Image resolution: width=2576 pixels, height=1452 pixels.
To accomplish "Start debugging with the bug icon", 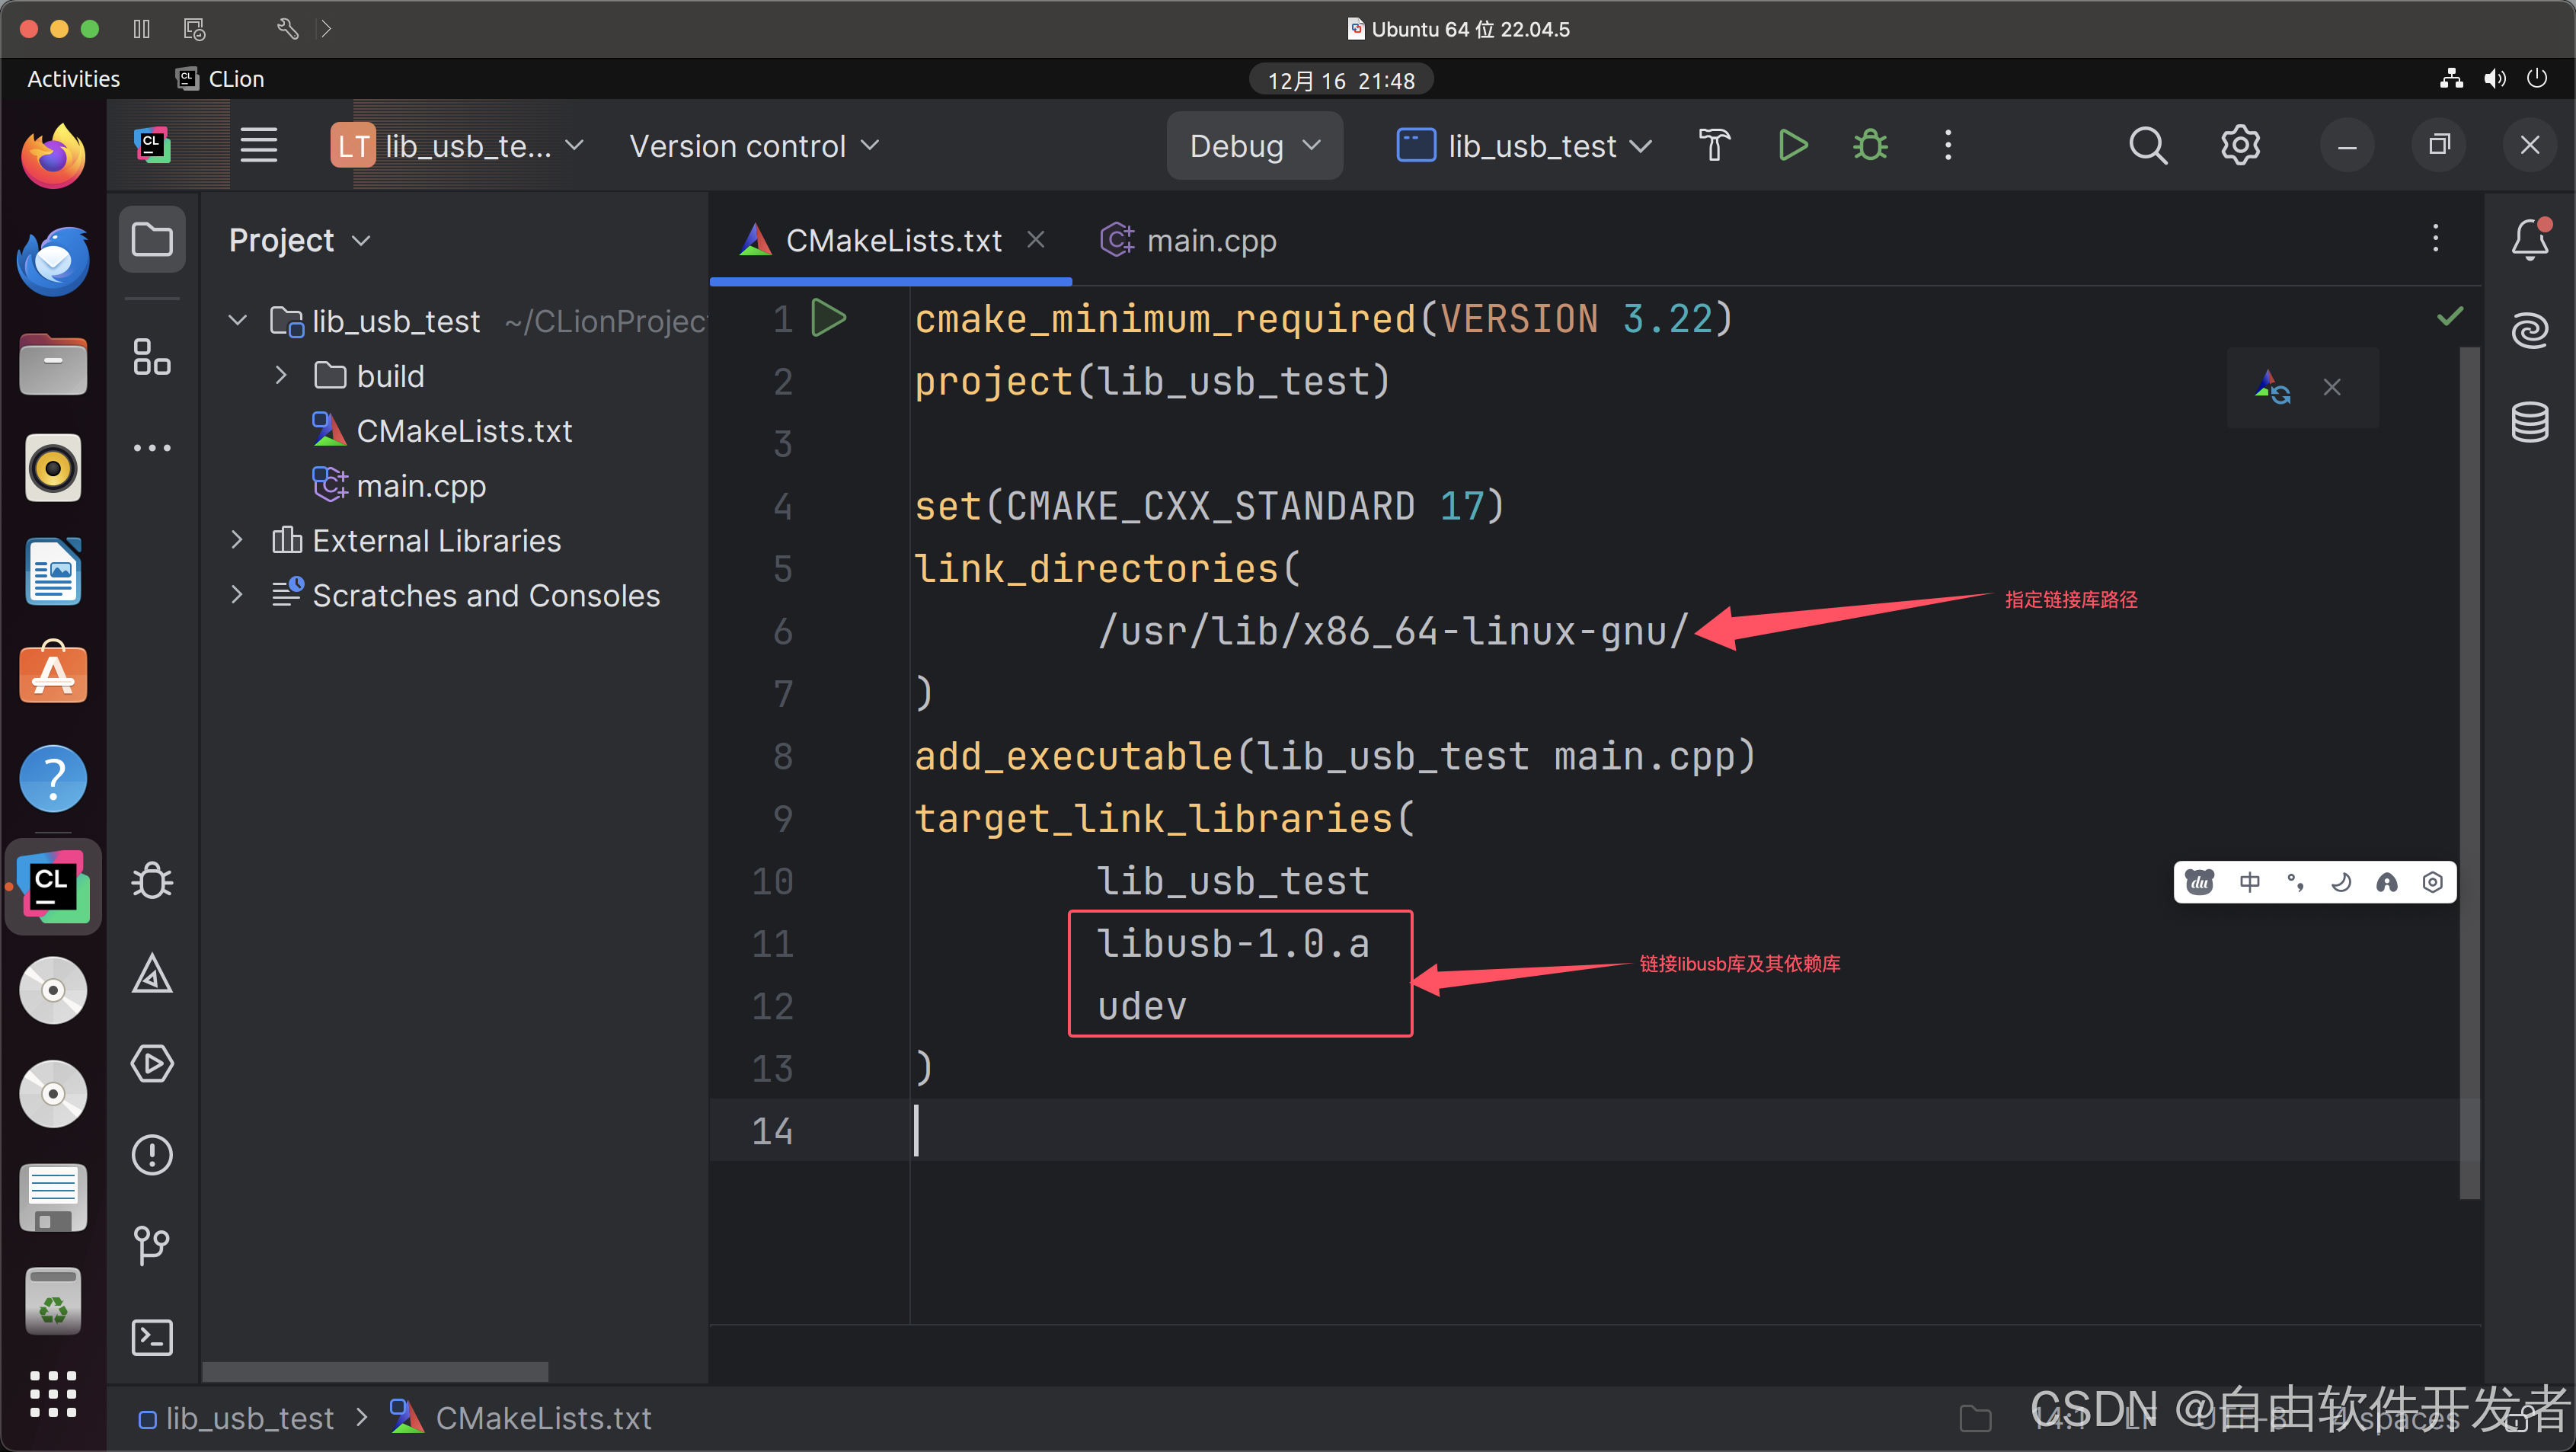I will (x=1870, y=146).
